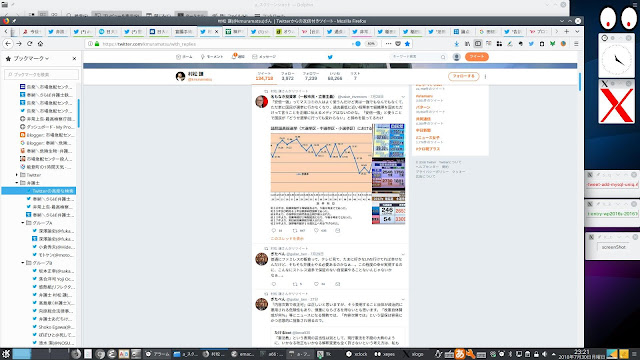Open the page actions three-dot menu
640x360 pixels.
388,44
